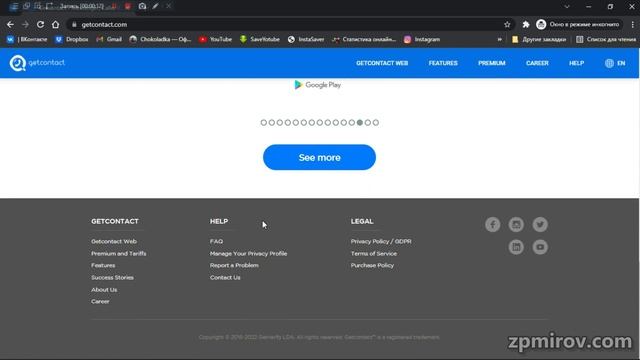Image resolution: width=640 pixels, height=360 pixels.
Task: Open the Другие закладки bookmarks folder
Action: click(539, 39)
